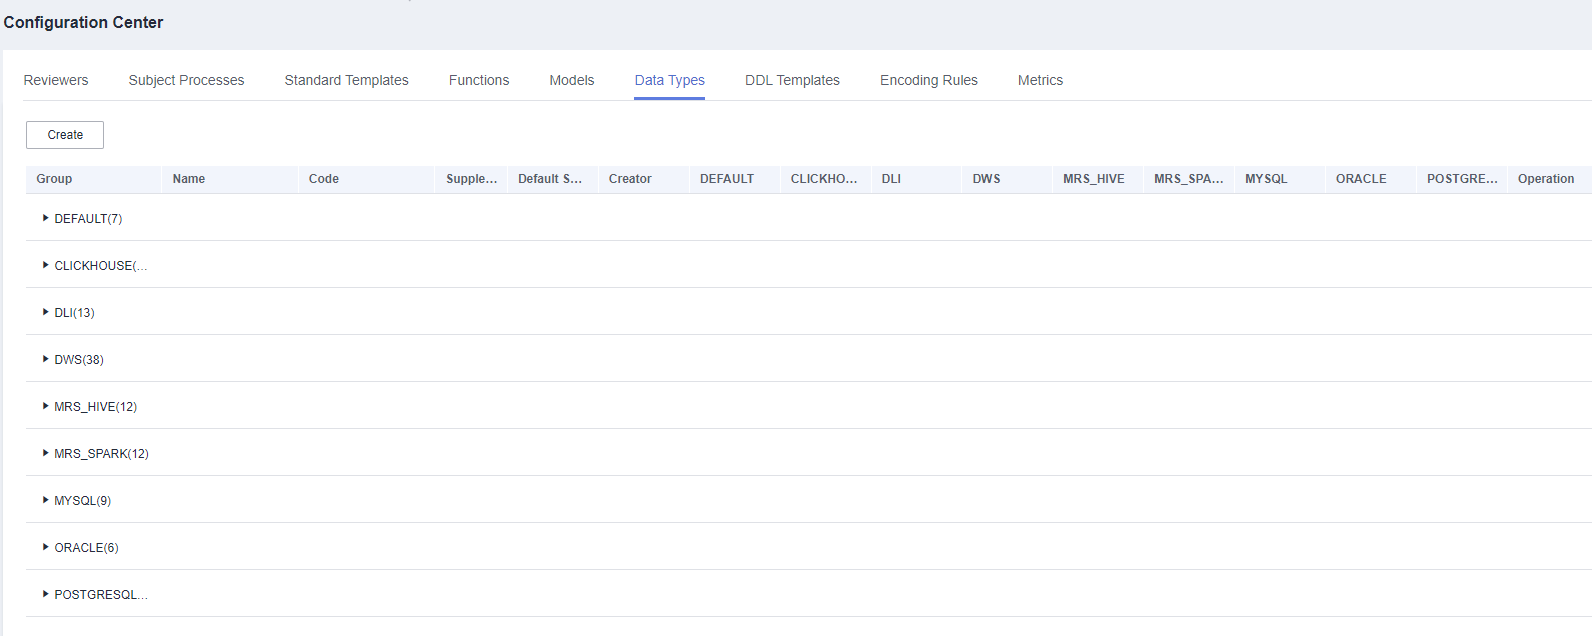Click the ORACLE(6) group label
Screen dimensions: 1592x636
pos(86,548)
